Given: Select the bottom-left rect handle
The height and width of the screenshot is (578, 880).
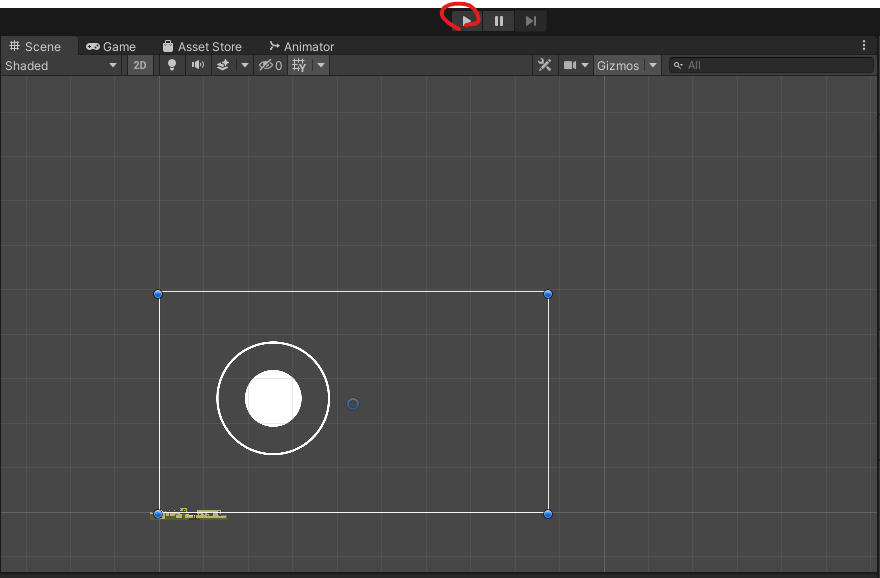Looking at the screenshot, I should 158,514.
